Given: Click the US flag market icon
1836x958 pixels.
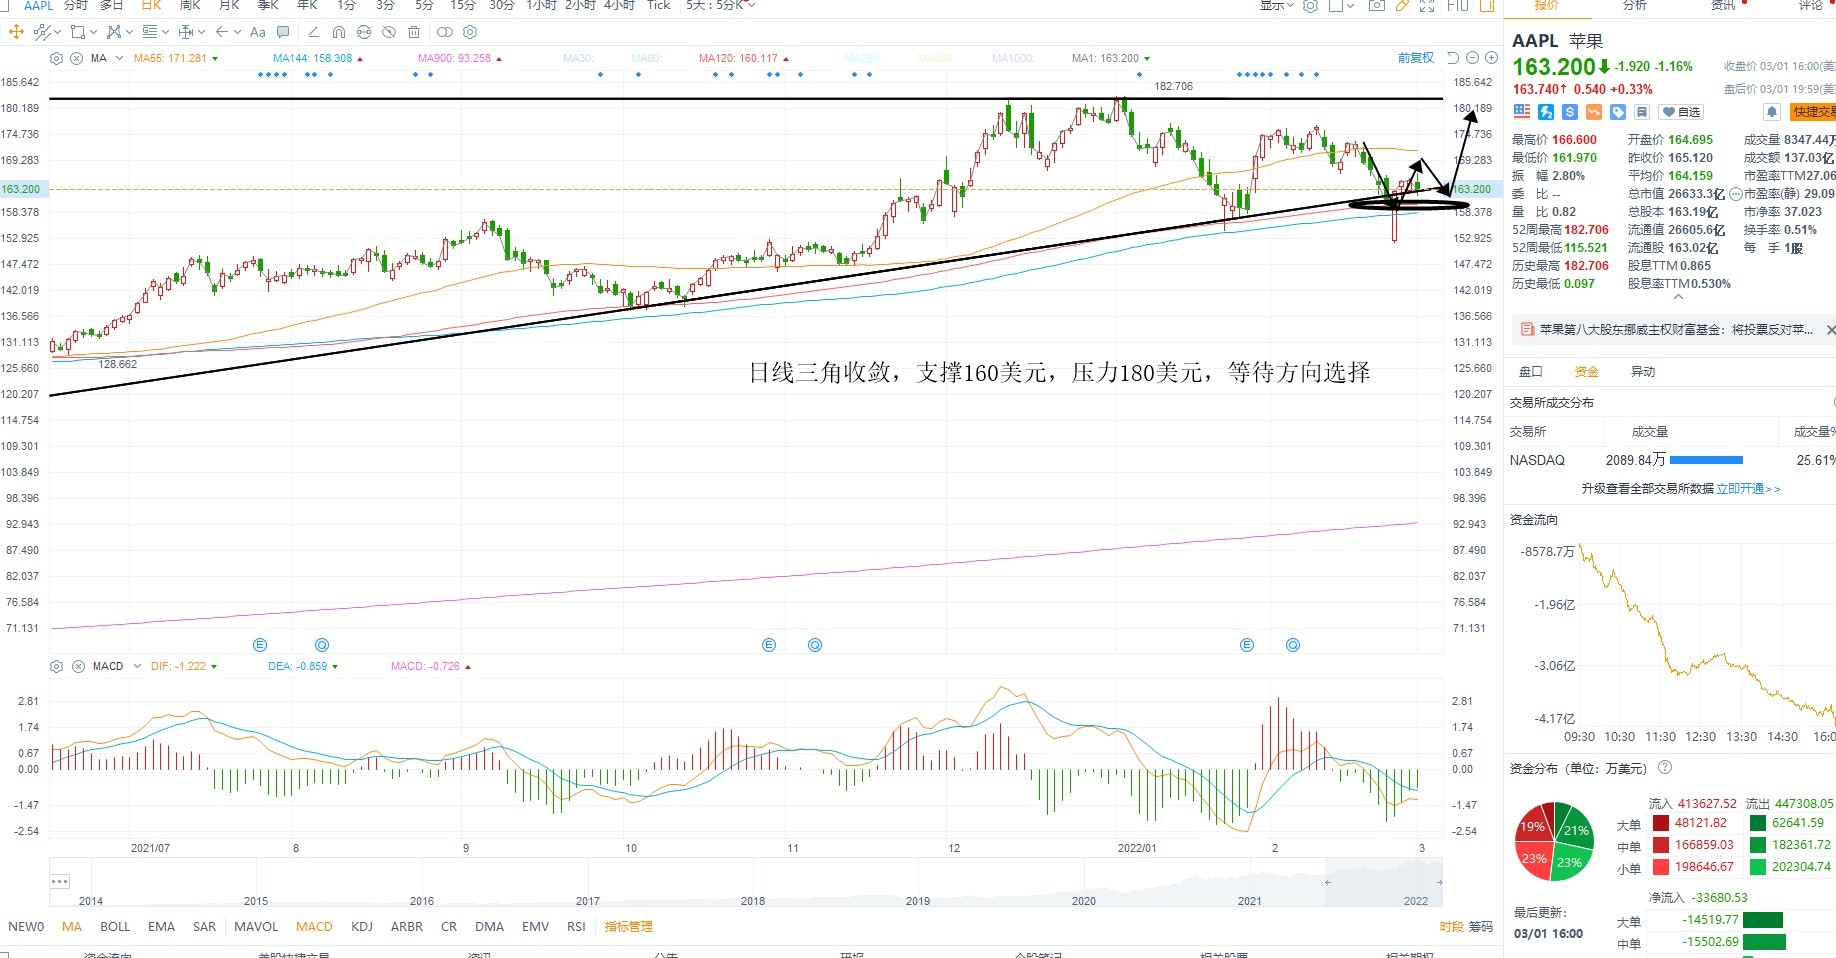Looking at the screenshot, I should point(1522,112).
